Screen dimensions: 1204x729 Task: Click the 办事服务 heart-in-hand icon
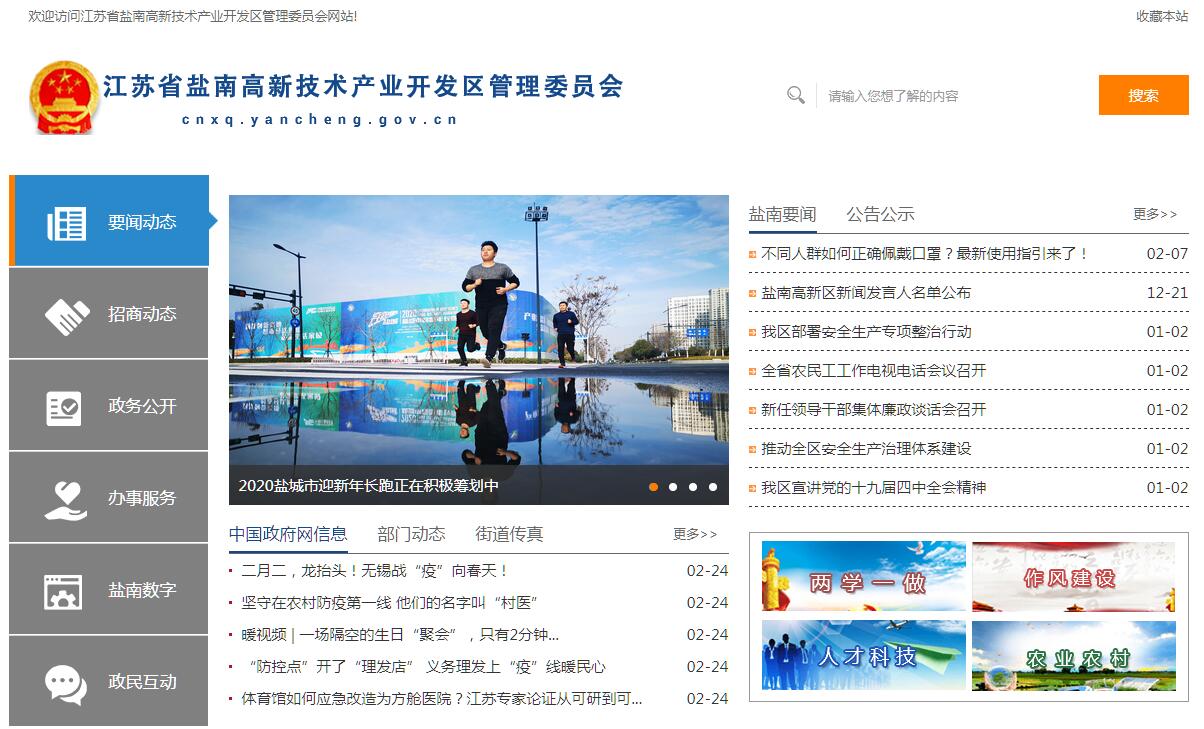pyautogui.click(x=66, y=499)
